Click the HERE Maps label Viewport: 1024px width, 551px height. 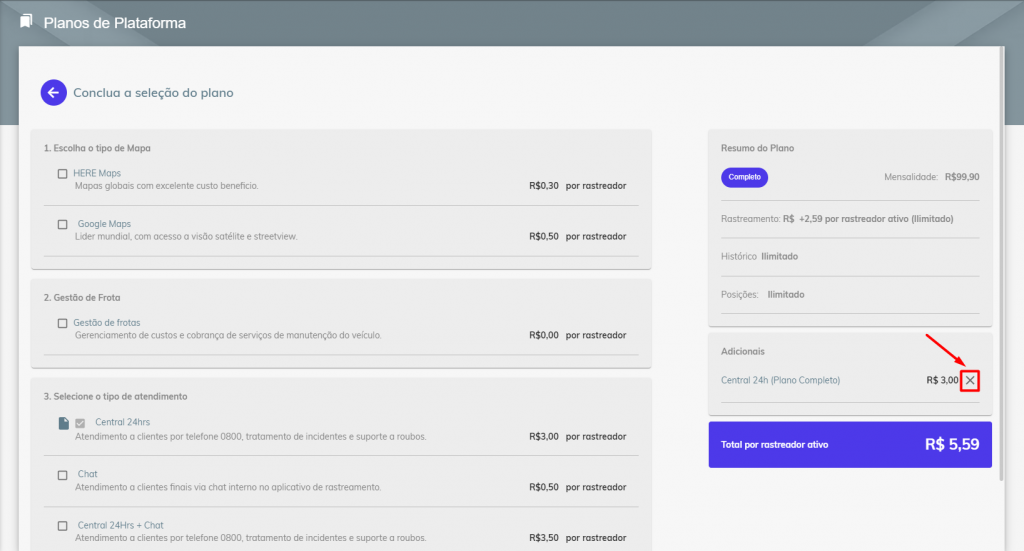tap(97, 173)
